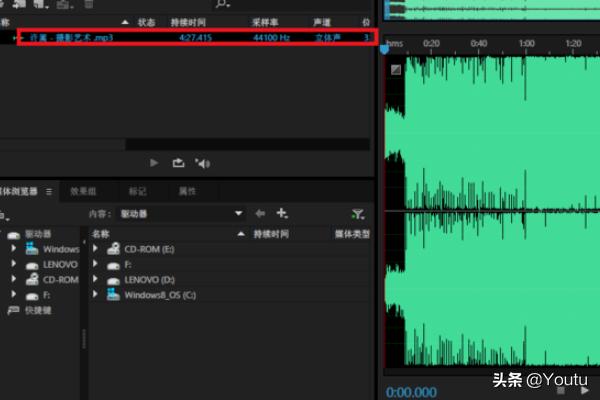Expand the LENOVO node in the left tree
The height and width of the screenshot is (400, 600).
tap(13, 263)
